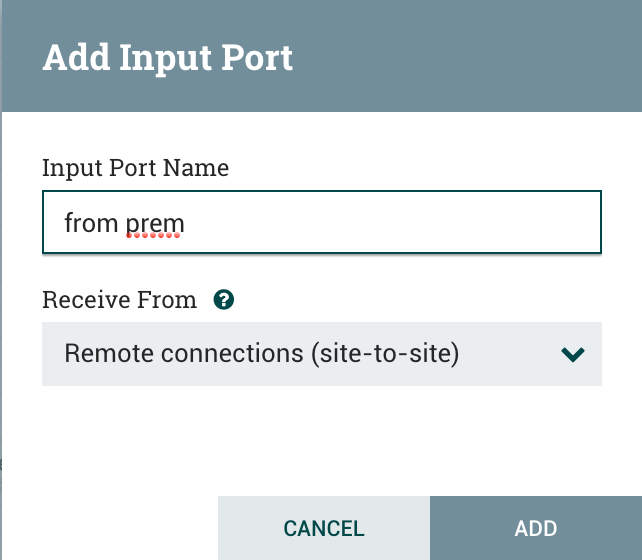Viewport: 642px width, 560px height.
Task: Click the Receive From help question icon
Action: pos(224,300)
